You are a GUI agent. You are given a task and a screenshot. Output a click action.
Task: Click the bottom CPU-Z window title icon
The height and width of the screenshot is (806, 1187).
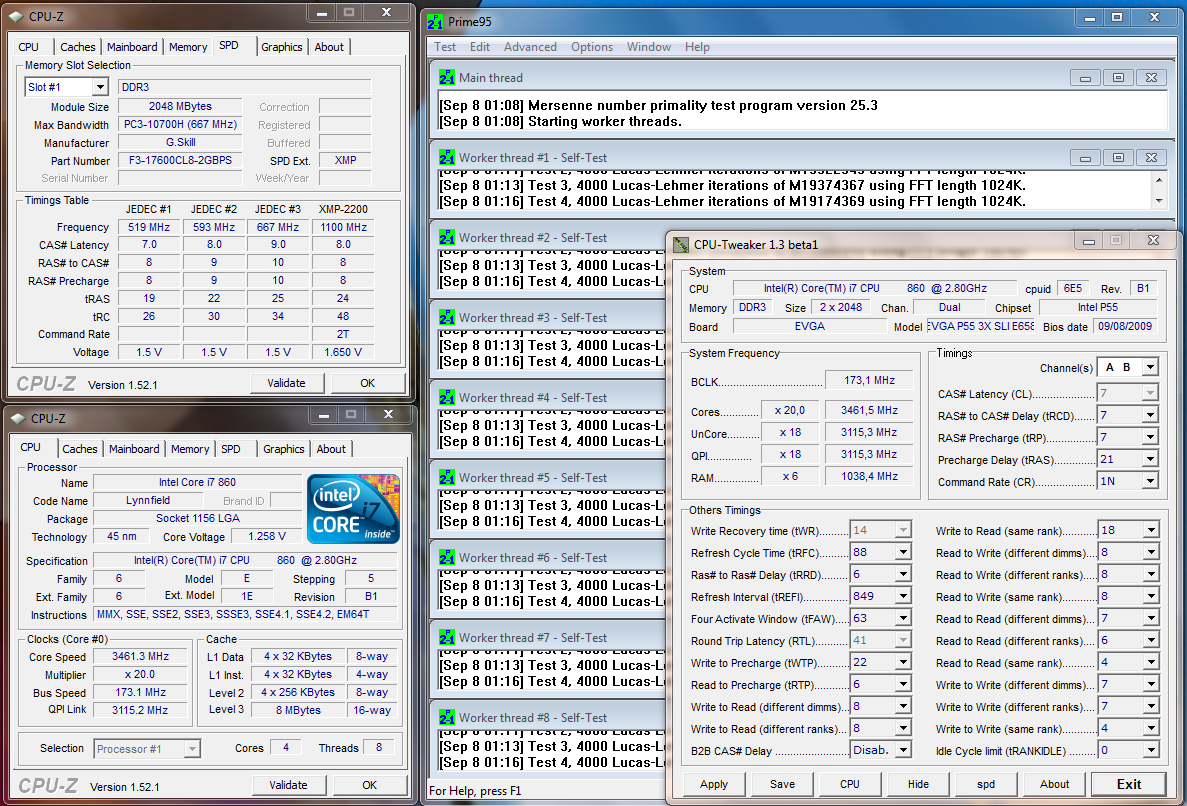click(18, 419)
